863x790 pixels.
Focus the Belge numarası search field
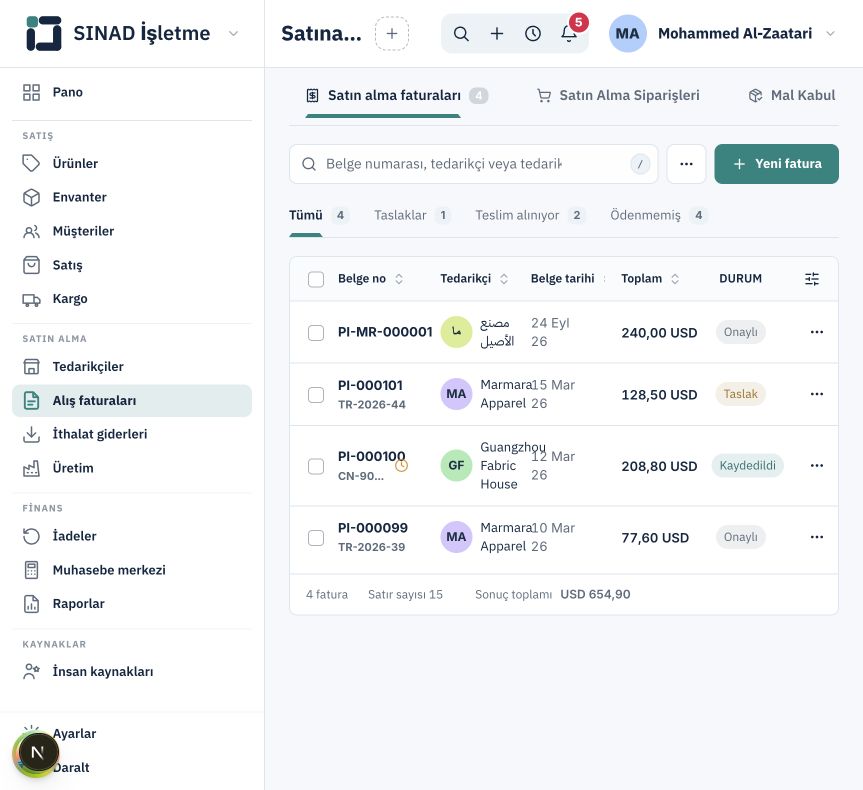[x=473, y=164]
